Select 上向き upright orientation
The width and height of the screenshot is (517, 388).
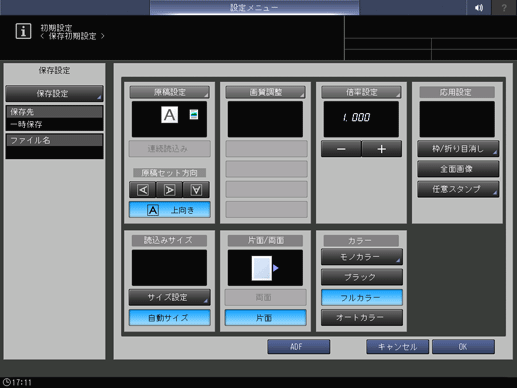coord(170,210)
